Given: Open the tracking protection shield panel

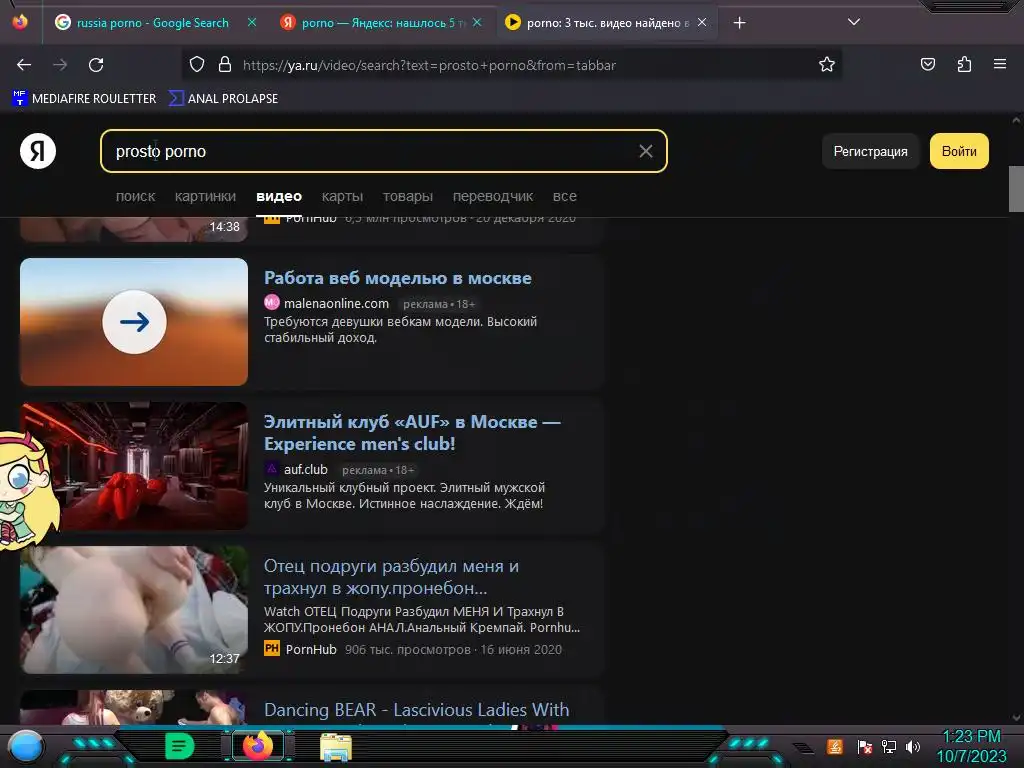Looking at the screenshot, I should point(197,65).
